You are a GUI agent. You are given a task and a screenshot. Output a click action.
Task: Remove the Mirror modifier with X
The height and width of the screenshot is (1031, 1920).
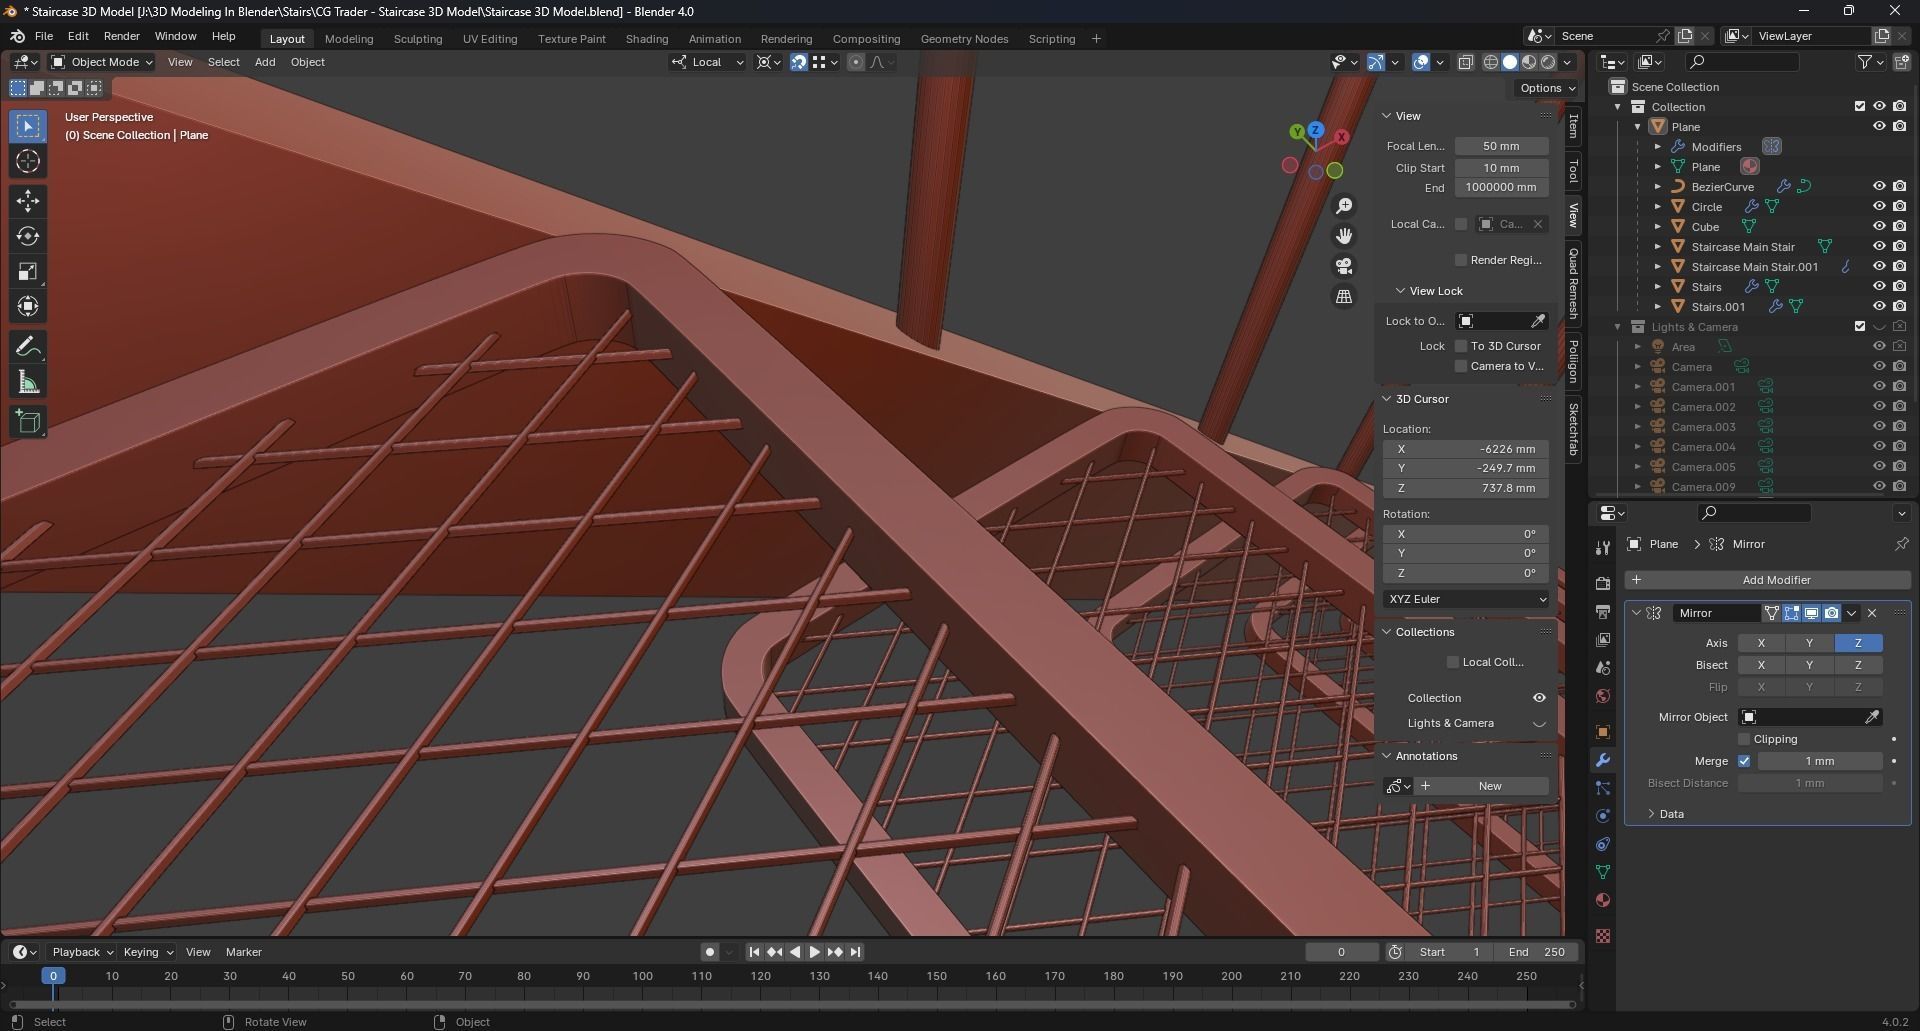(x=1872, y=613)
